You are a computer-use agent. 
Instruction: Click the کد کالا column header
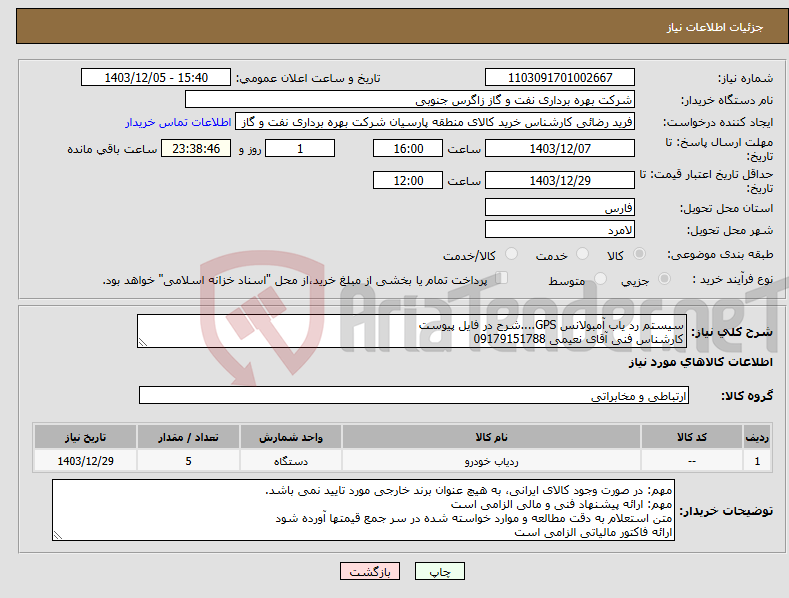click(692, 437)
